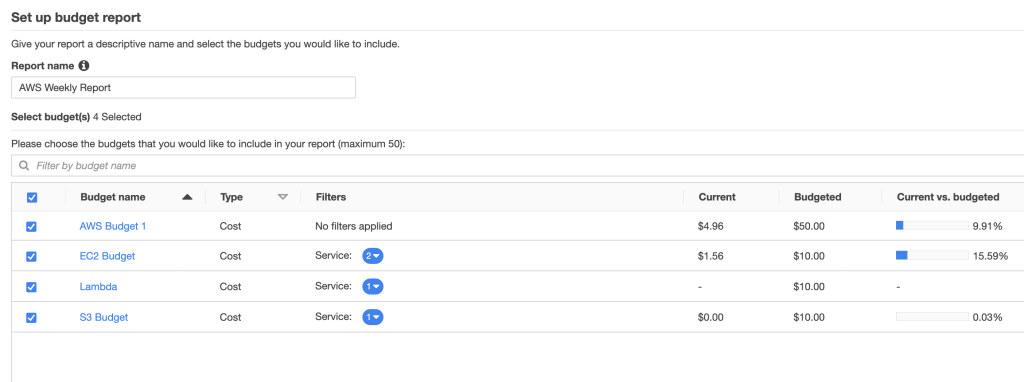Image resolution: width=1024 pixels, height=382 pixels.
Task: Click the EC2 Budget progress bar
Action: 932,255
